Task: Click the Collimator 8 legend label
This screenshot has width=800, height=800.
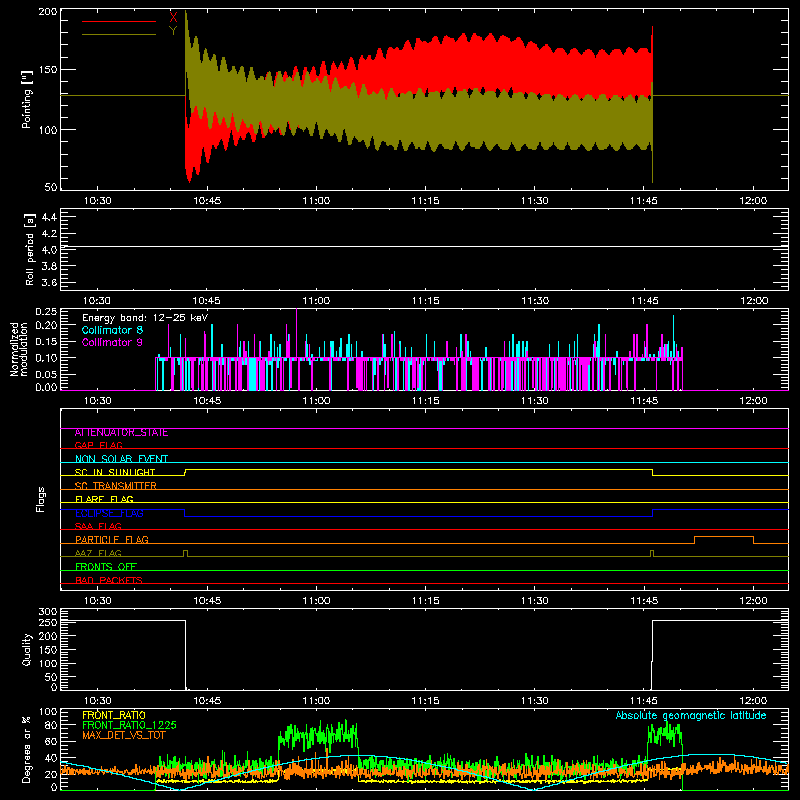Action: [112, 330]
